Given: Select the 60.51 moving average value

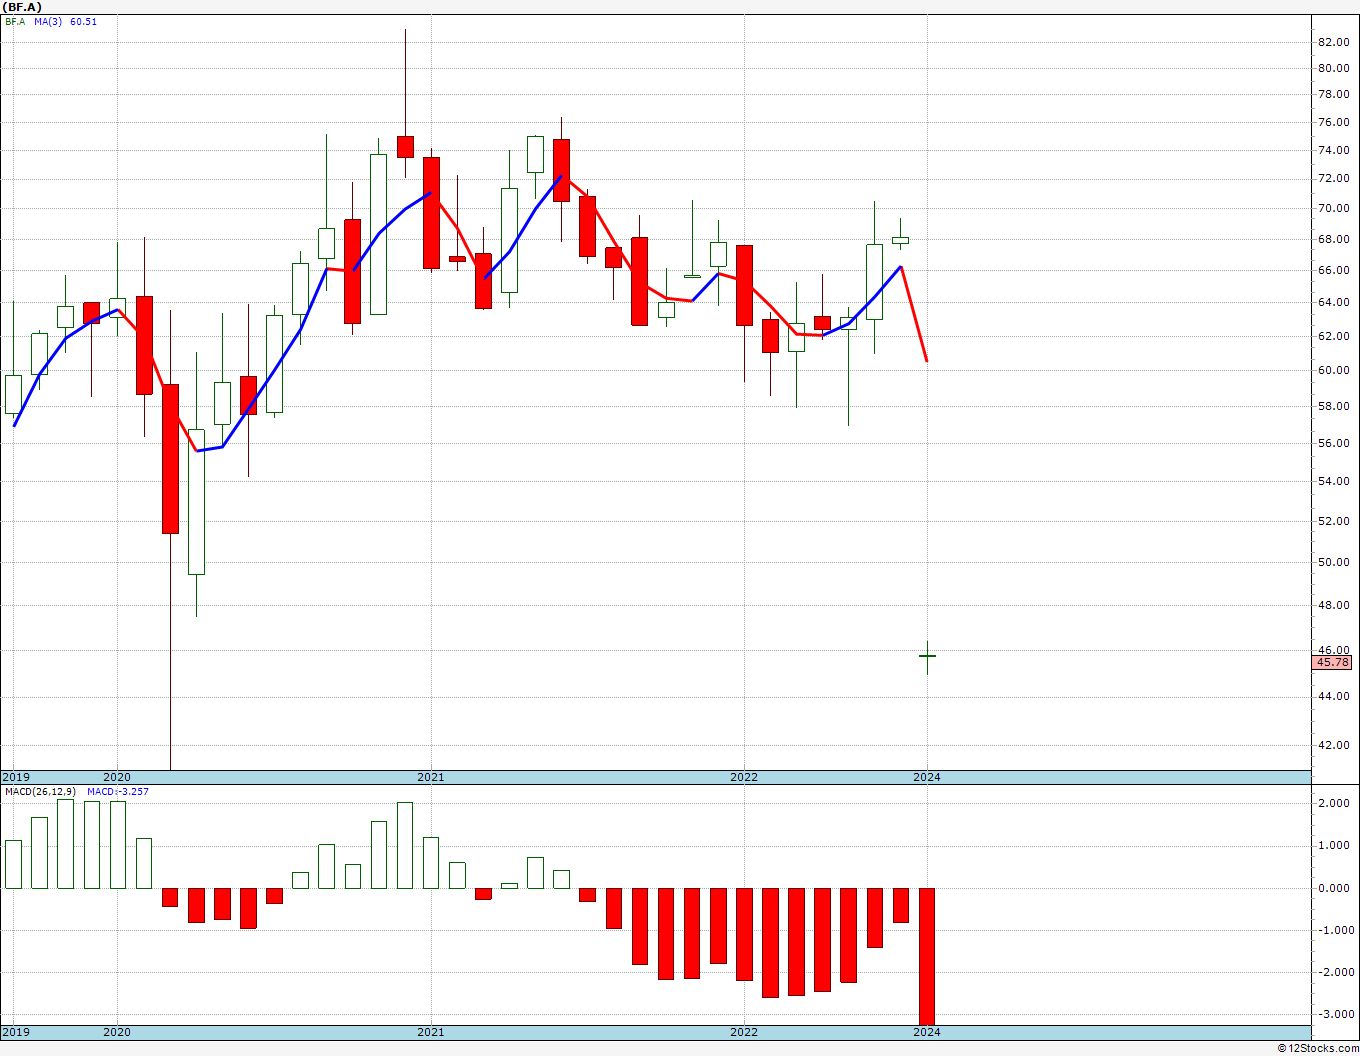Looking at the screenshot, I should (83, 22).
